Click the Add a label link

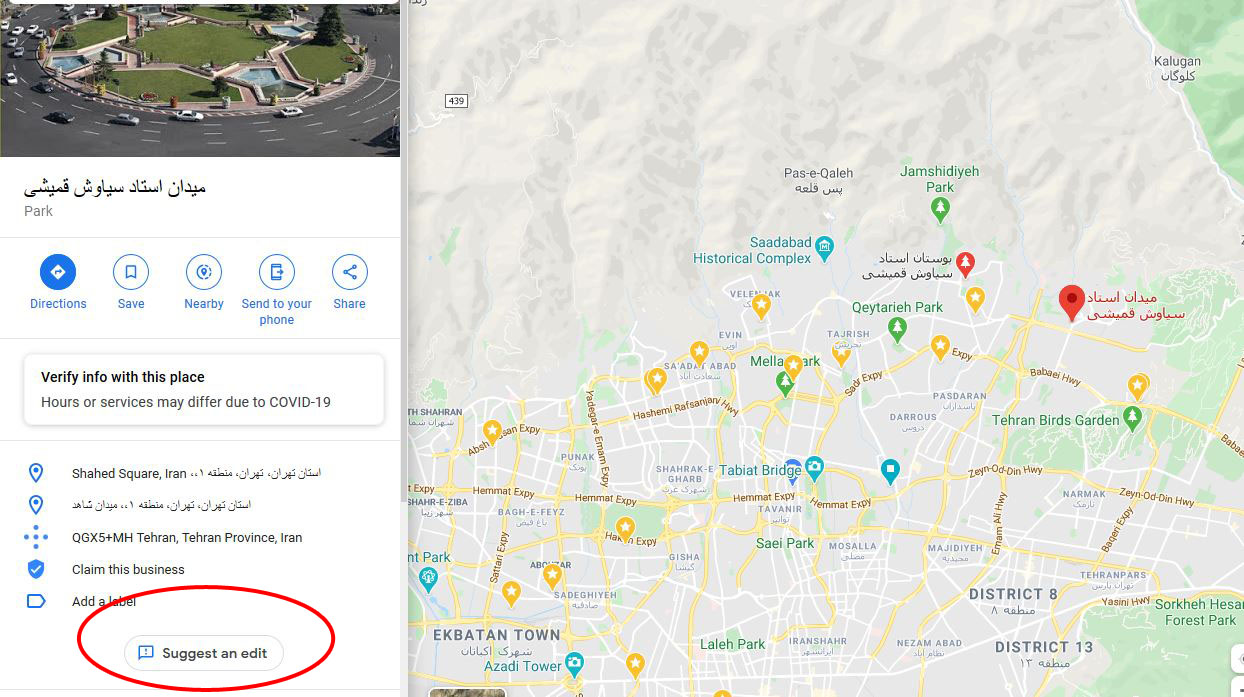(x=104, y=601)
